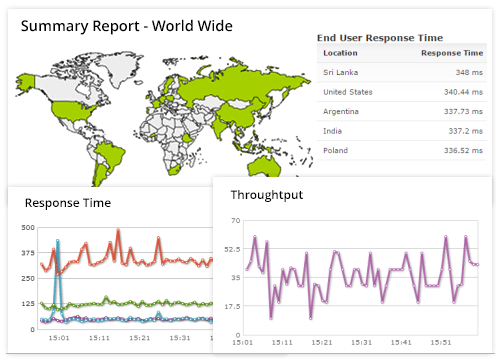
Task: Sort by the Response Time column header
Action: pos(452,53)
